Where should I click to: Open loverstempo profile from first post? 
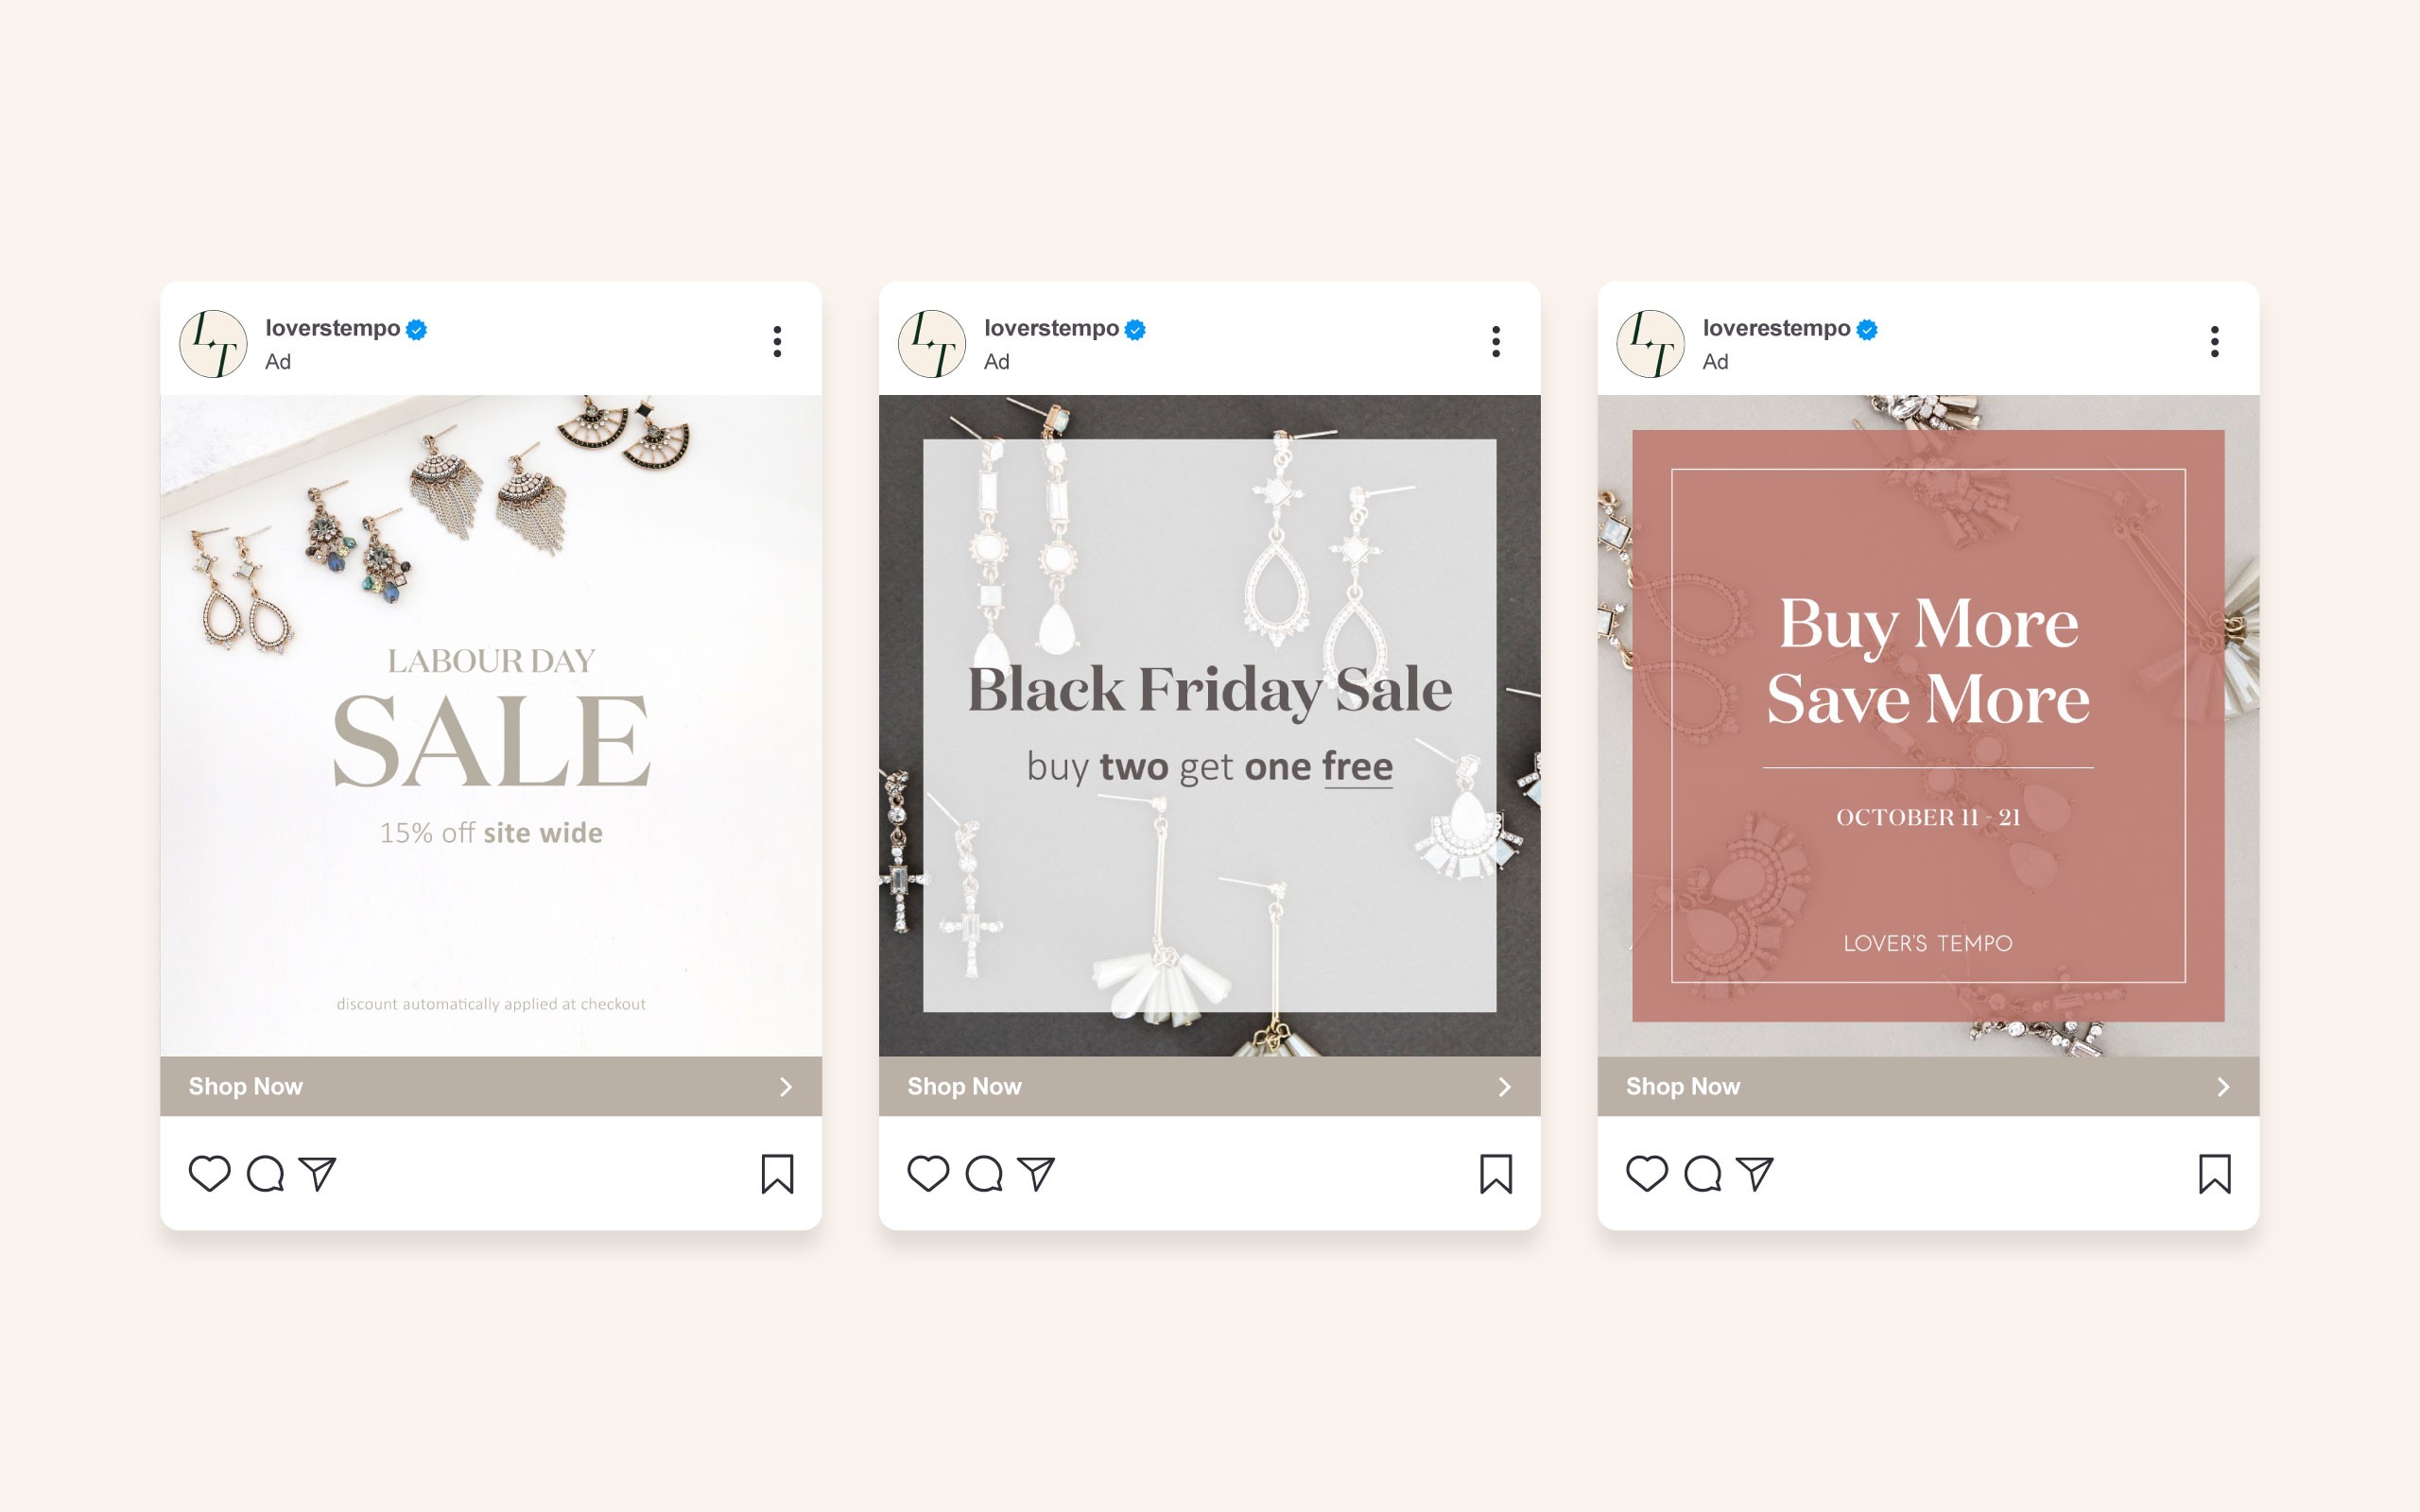(x=333, y=328)
